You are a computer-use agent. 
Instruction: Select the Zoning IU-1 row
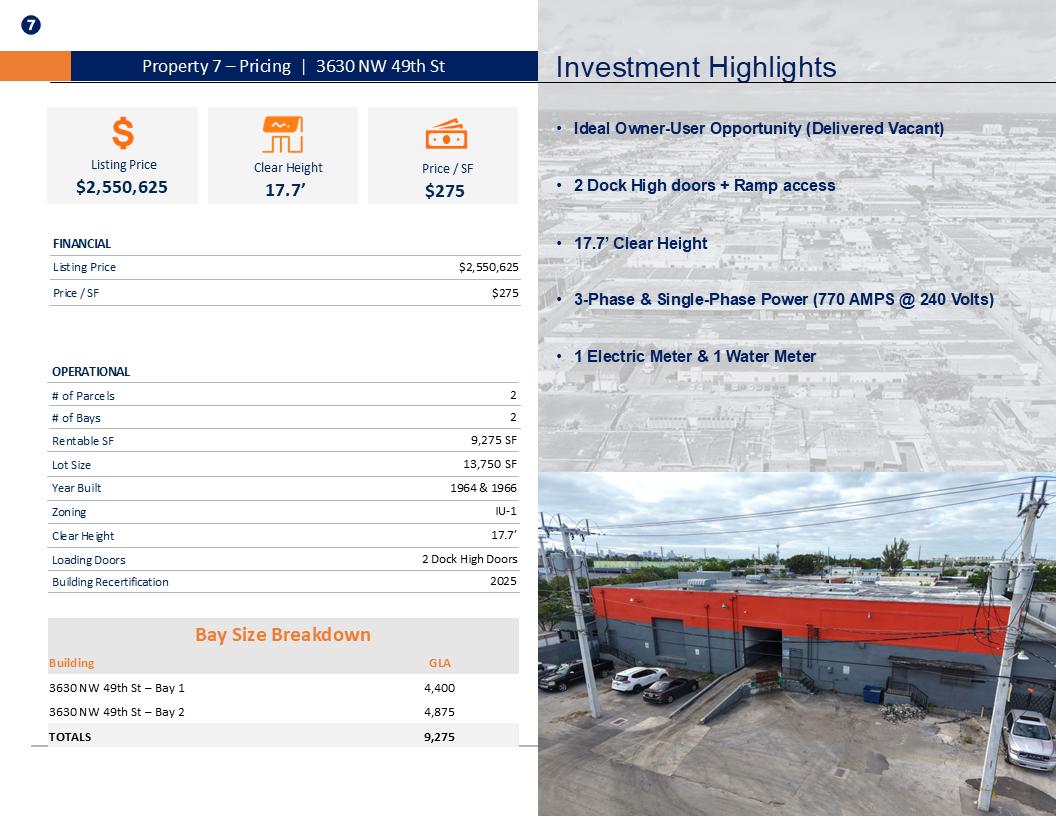point(284,512)
